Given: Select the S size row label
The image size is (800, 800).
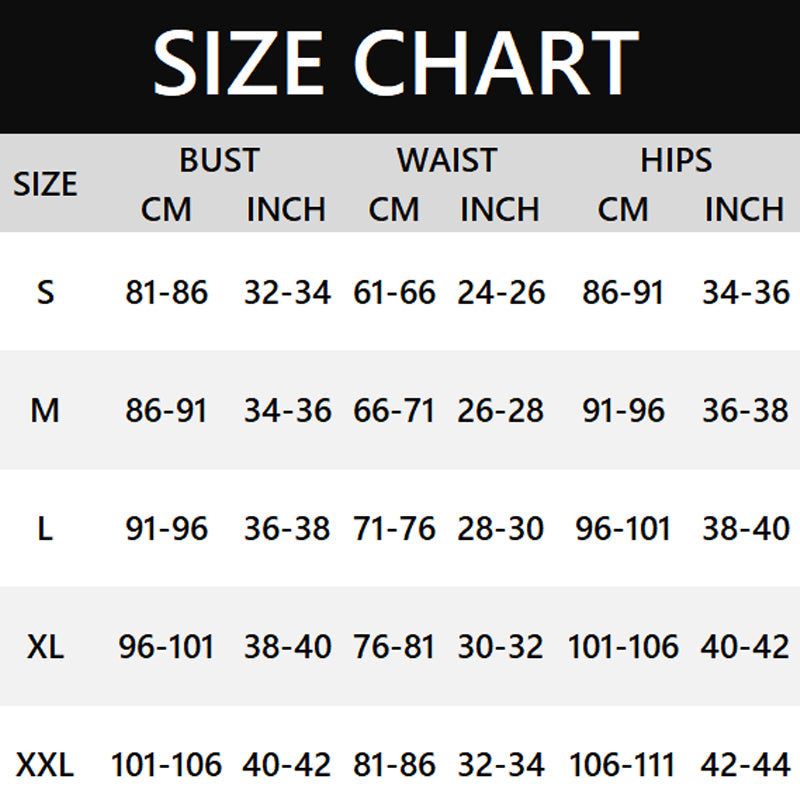Looking at the screenshot, I should click(x=45, y=292).
